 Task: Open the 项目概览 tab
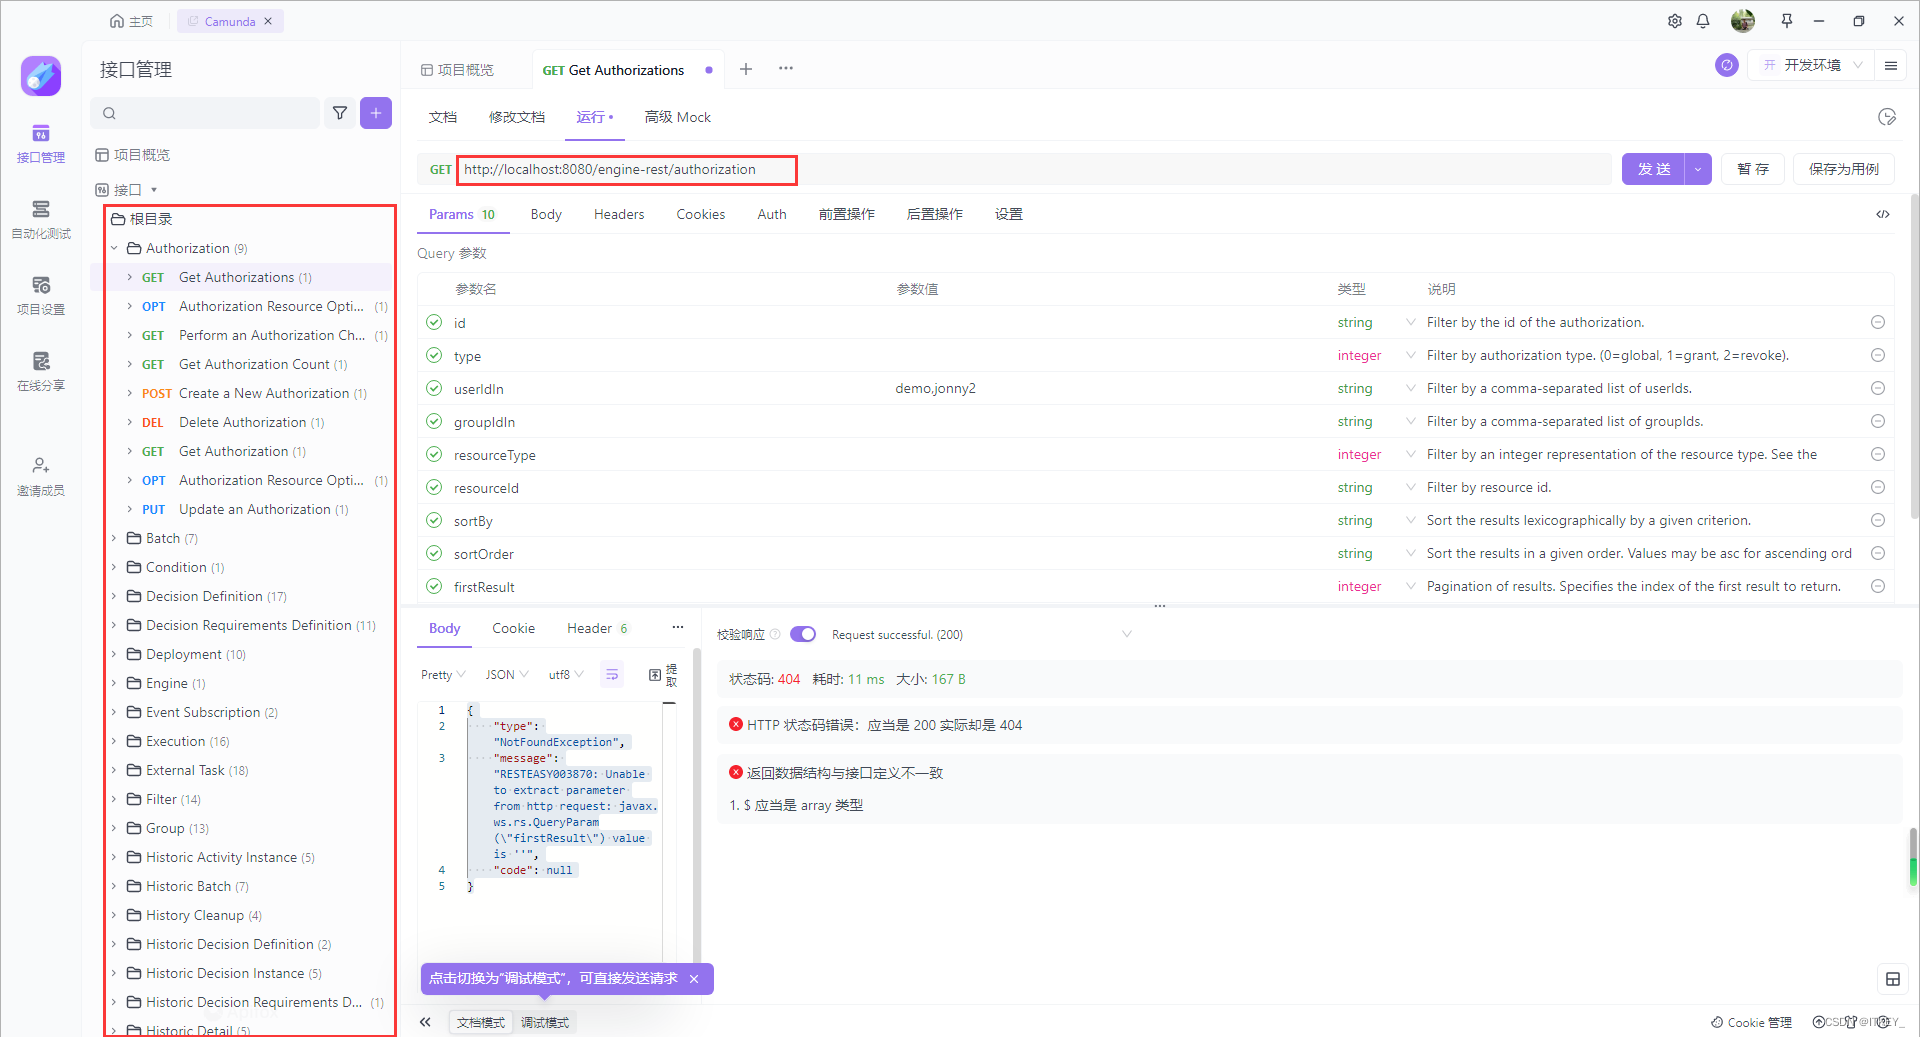tap(458, 70)
